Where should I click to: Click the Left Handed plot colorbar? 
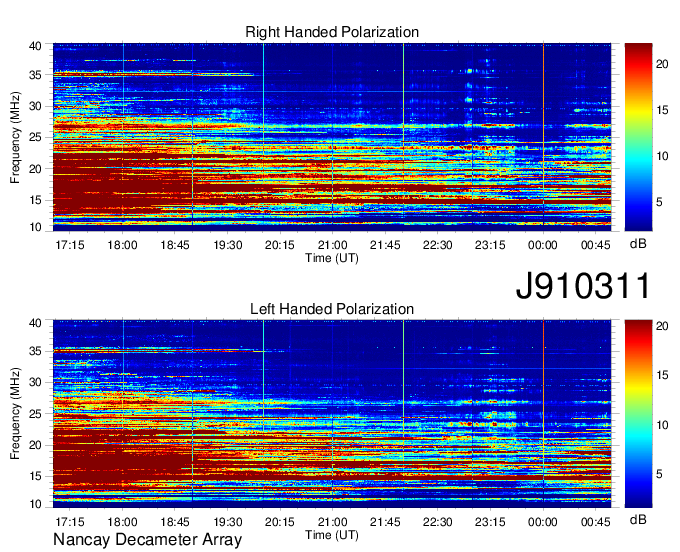pos(638,414)
